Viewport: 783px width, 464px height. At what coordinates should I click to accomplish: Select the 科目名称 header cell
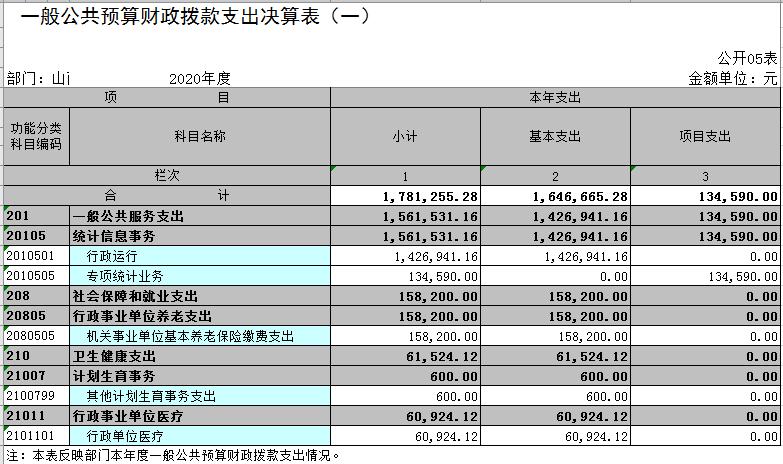click(200, 136)
